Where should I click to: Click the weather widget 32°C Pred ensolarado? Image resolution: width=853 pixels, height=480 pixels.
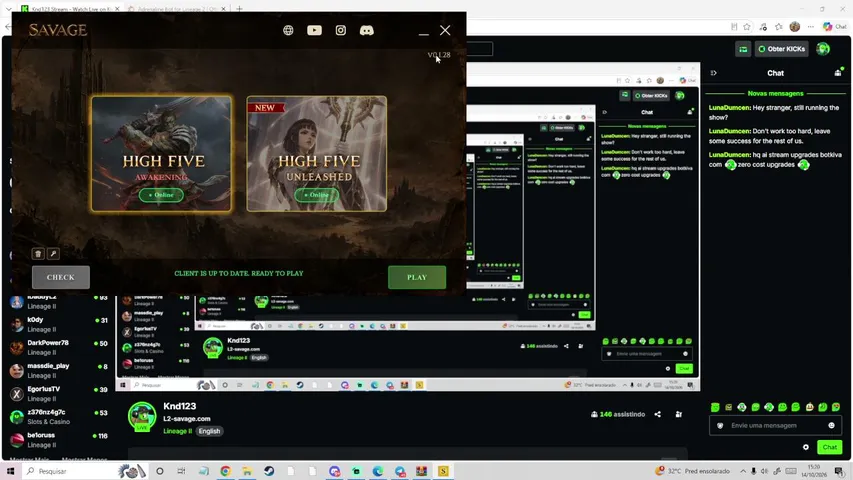click(692, 471)
